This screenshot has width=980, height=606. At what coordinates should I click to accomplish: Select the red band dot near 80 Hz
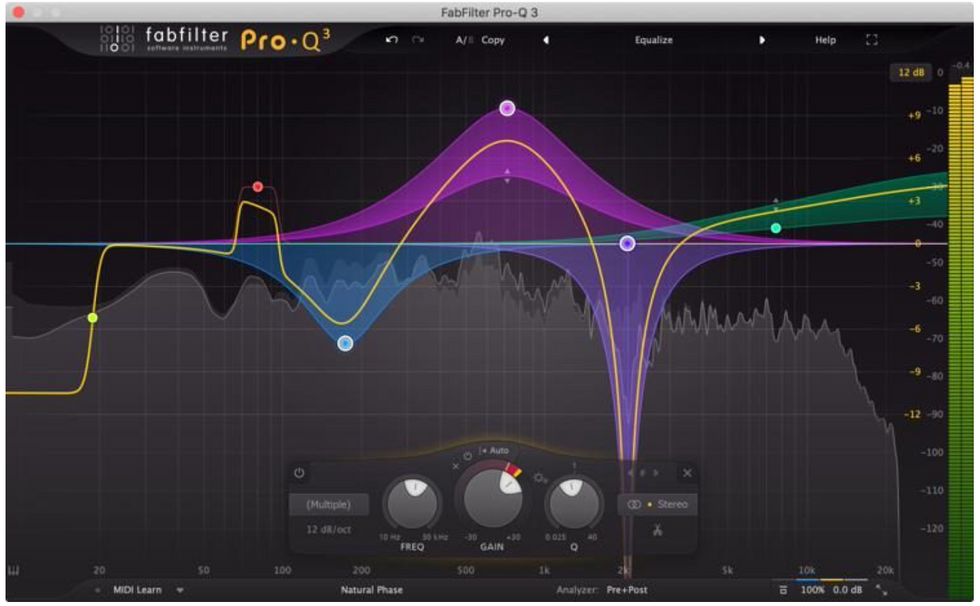coord(258,187)
